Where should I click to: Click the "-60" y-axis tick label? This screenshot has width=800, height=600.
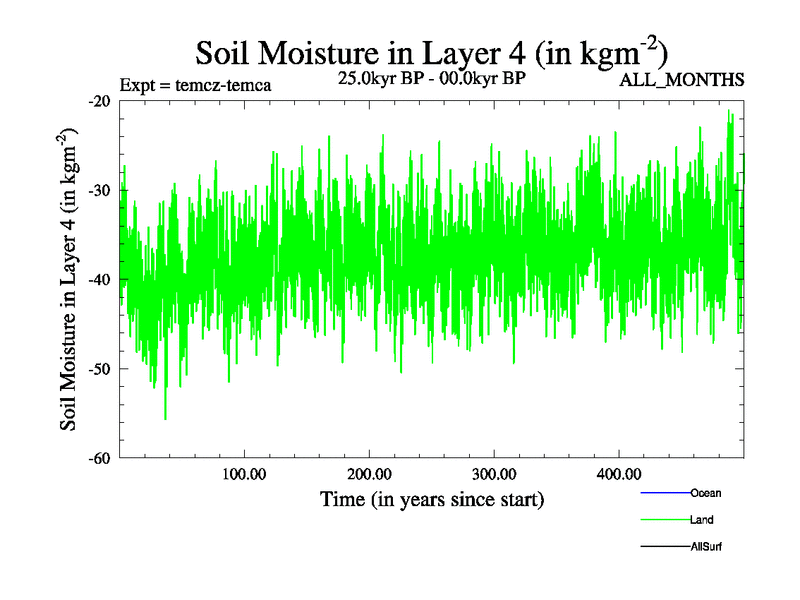[x=99, y=459]
